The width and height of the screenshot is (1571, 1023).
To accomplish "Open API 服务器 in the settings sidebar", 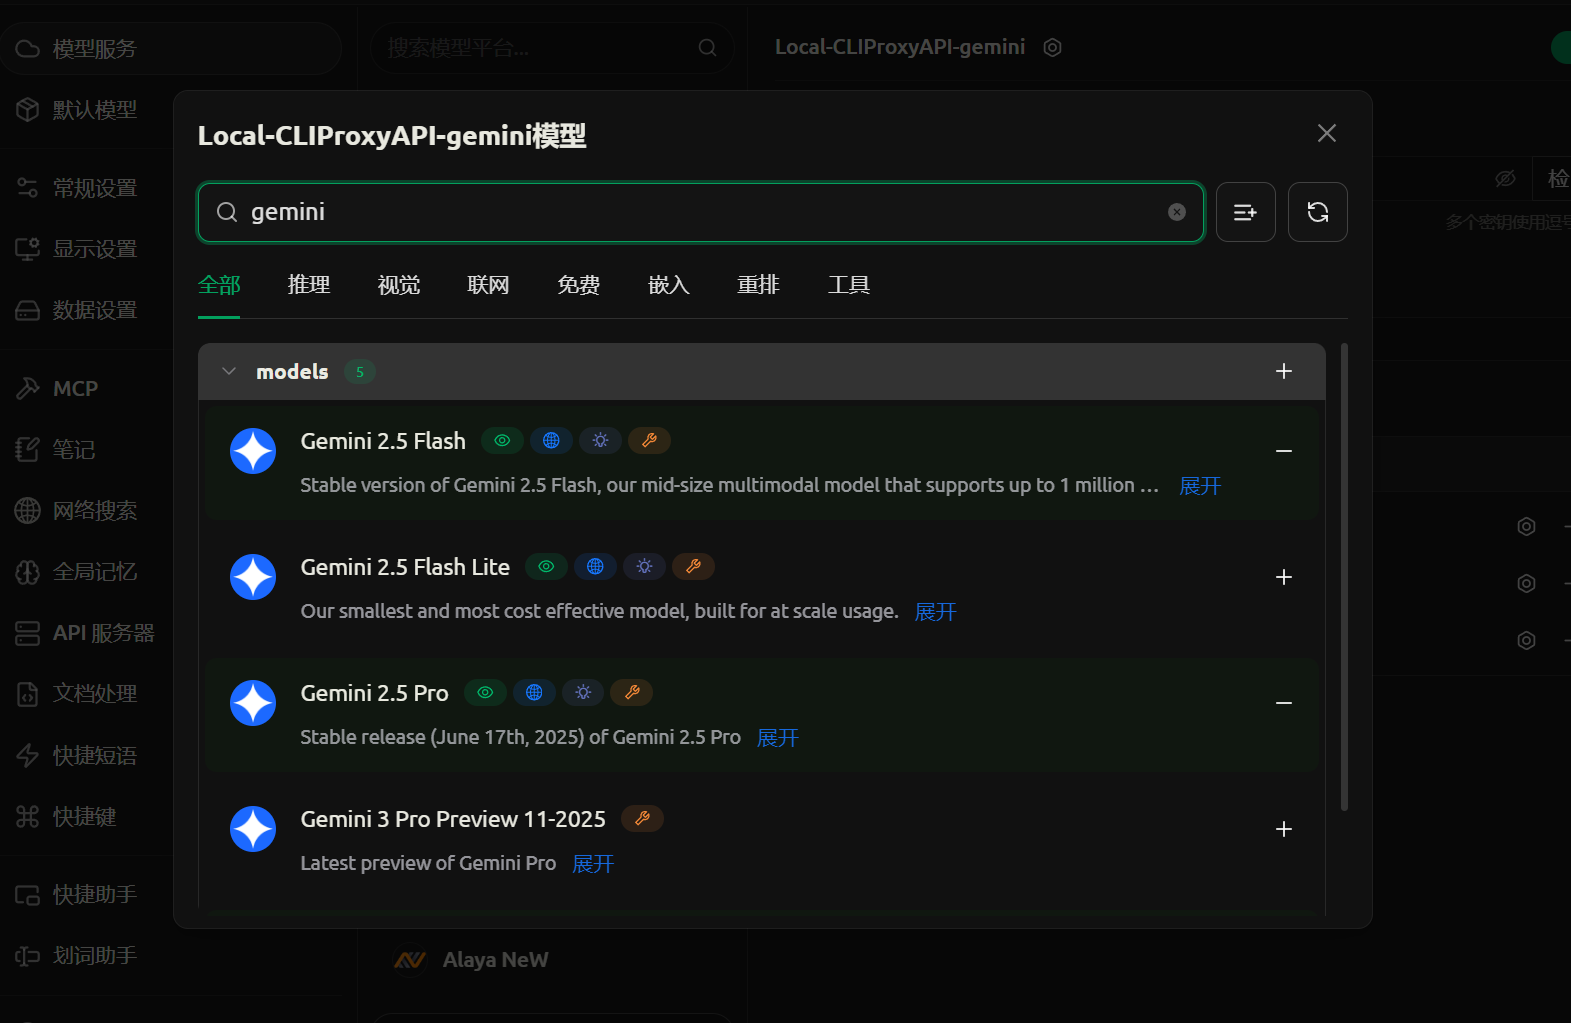I will click(x=86, y=632).
